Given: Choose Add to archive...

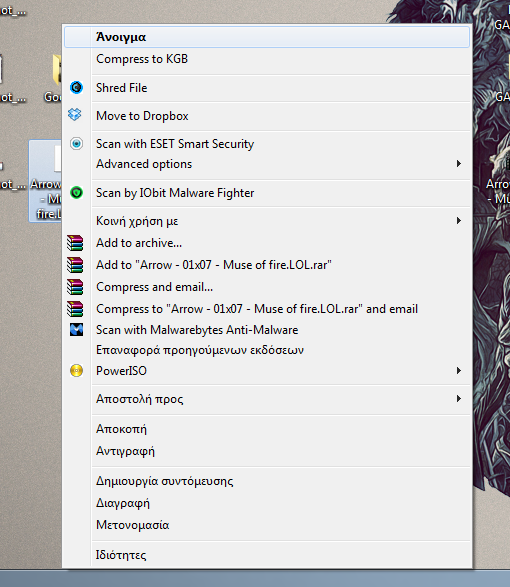Looking at the screenshot, I should click(x=267, y=243).
